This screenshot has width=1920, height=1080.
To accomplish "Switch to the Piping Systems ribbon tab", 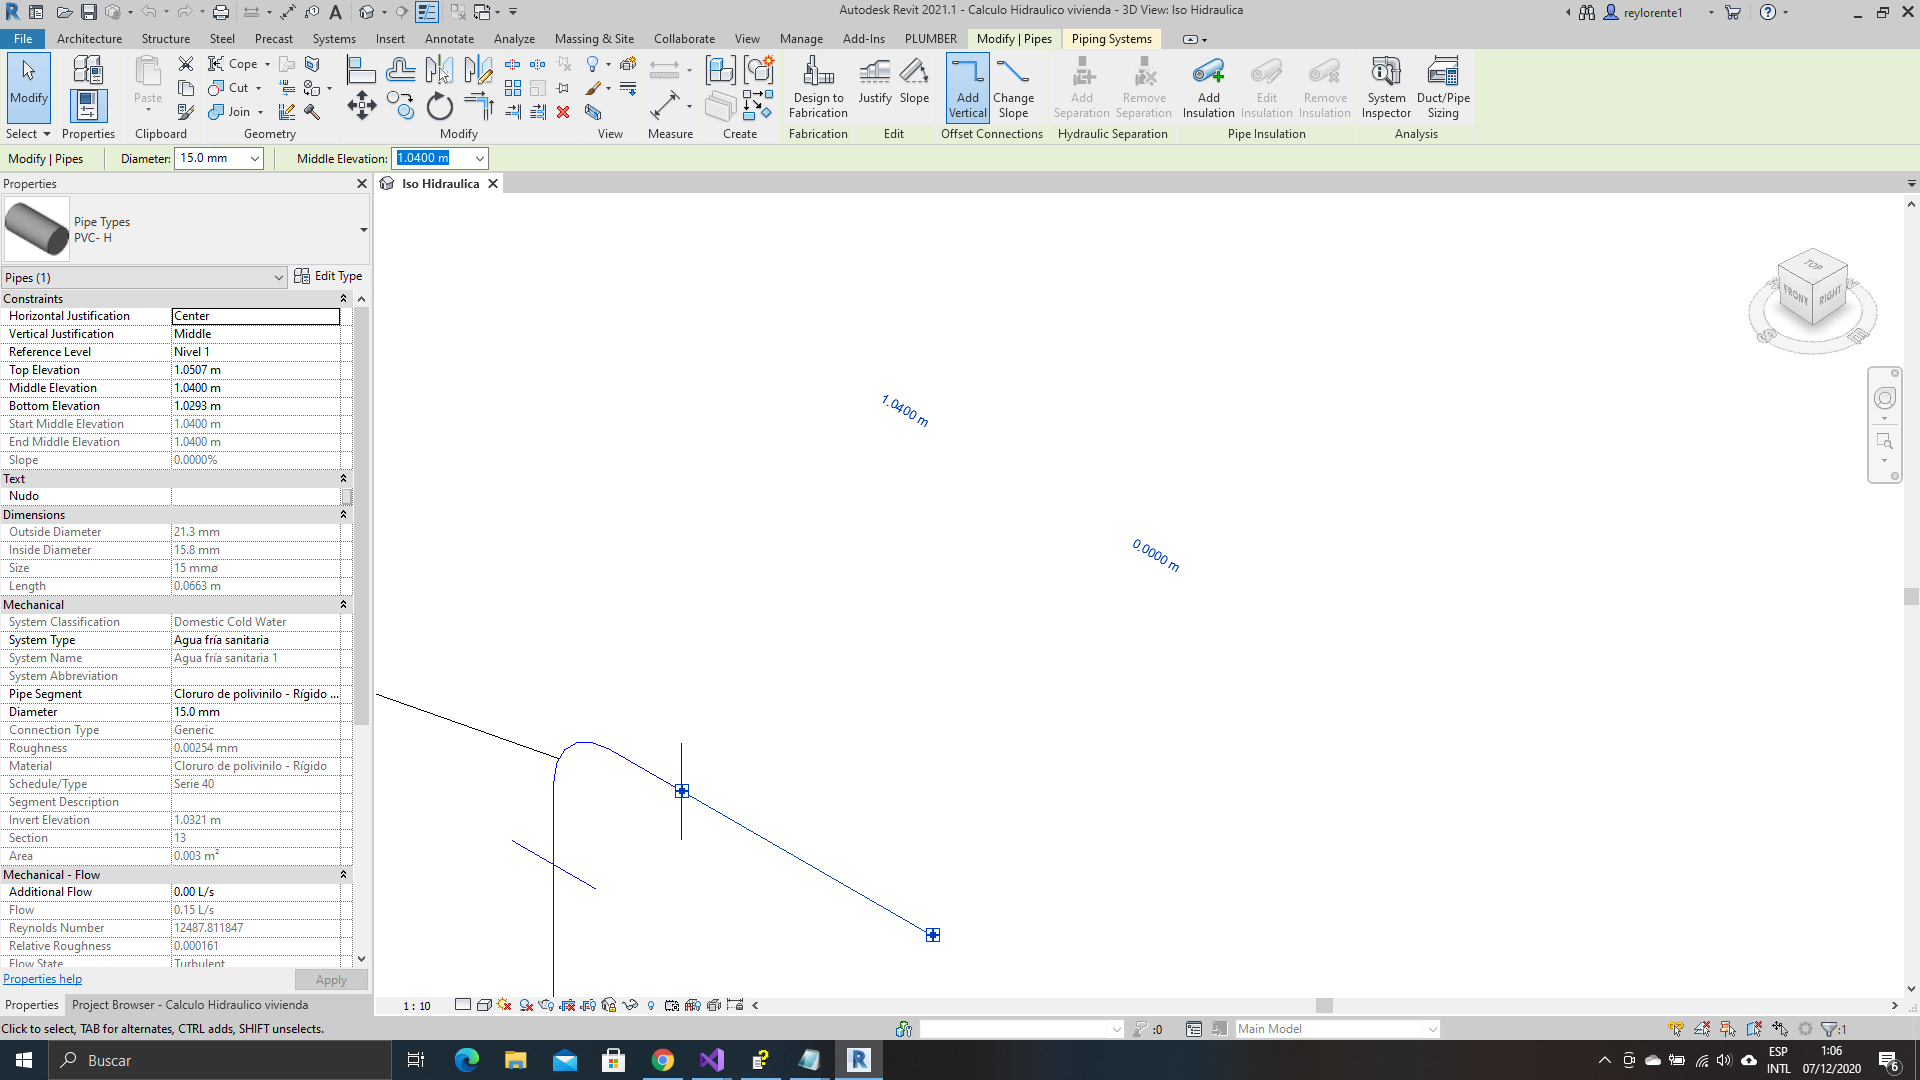I will tap(1111, 39).
